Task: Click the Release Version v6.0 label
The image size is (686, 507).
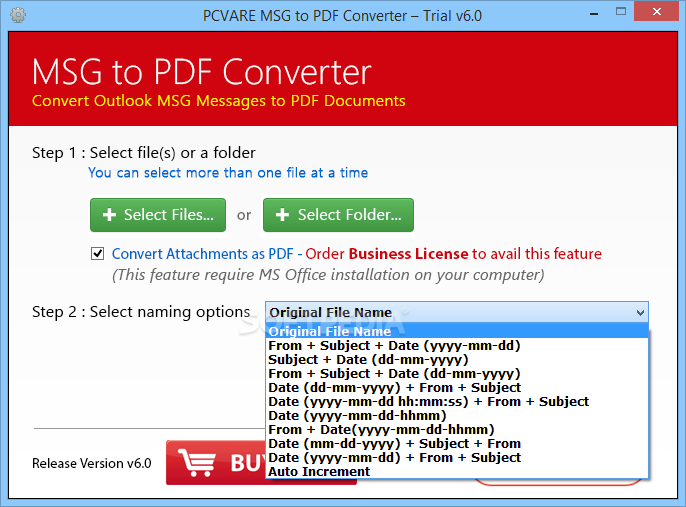Action: tap(91, 463)
